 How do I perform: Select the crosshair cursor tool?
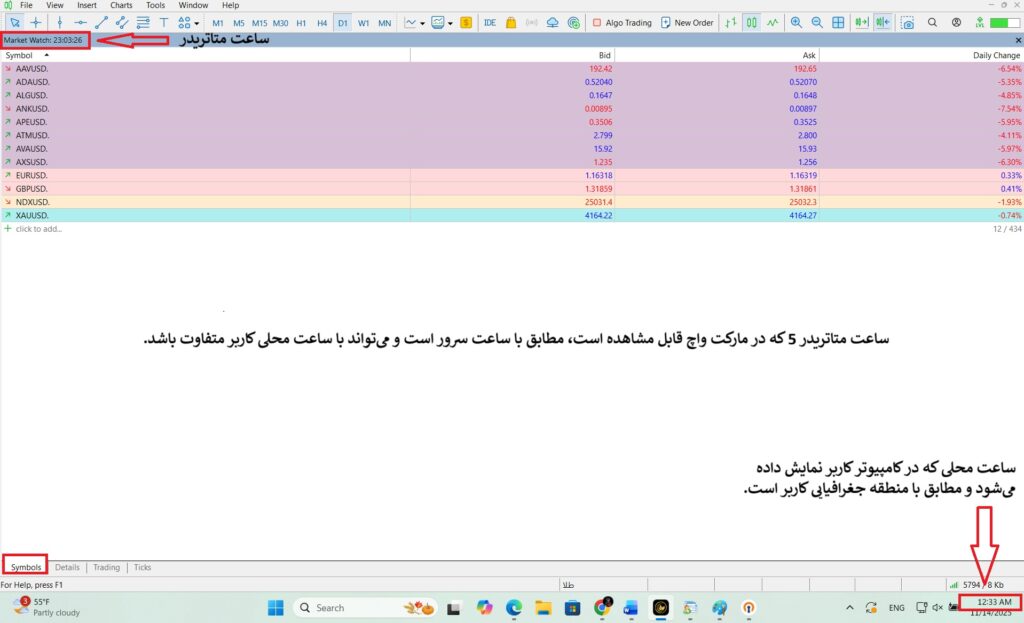tap(36, 22)
